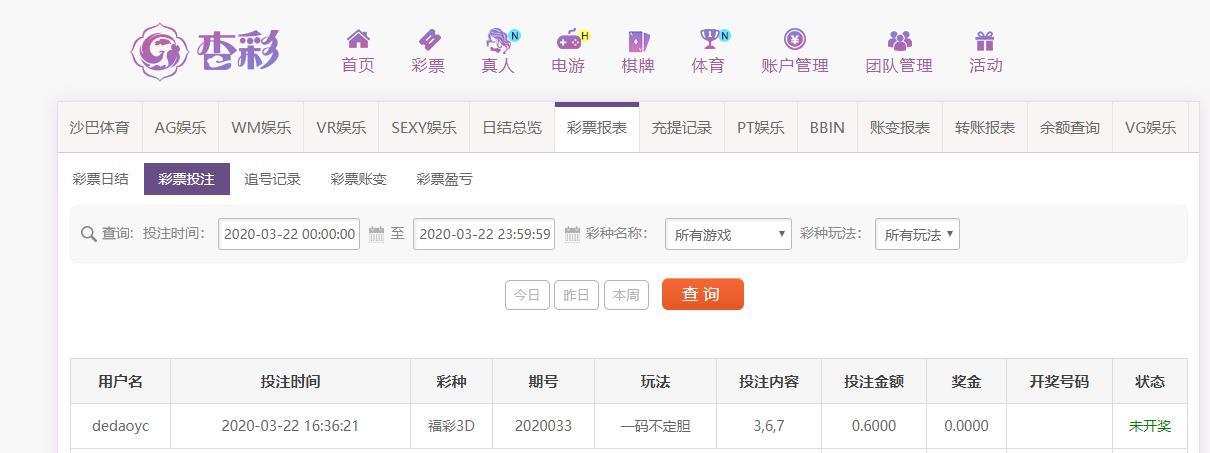Select the 彩票投注 sub-tab

pyautogui.click(x=186, y=179)
